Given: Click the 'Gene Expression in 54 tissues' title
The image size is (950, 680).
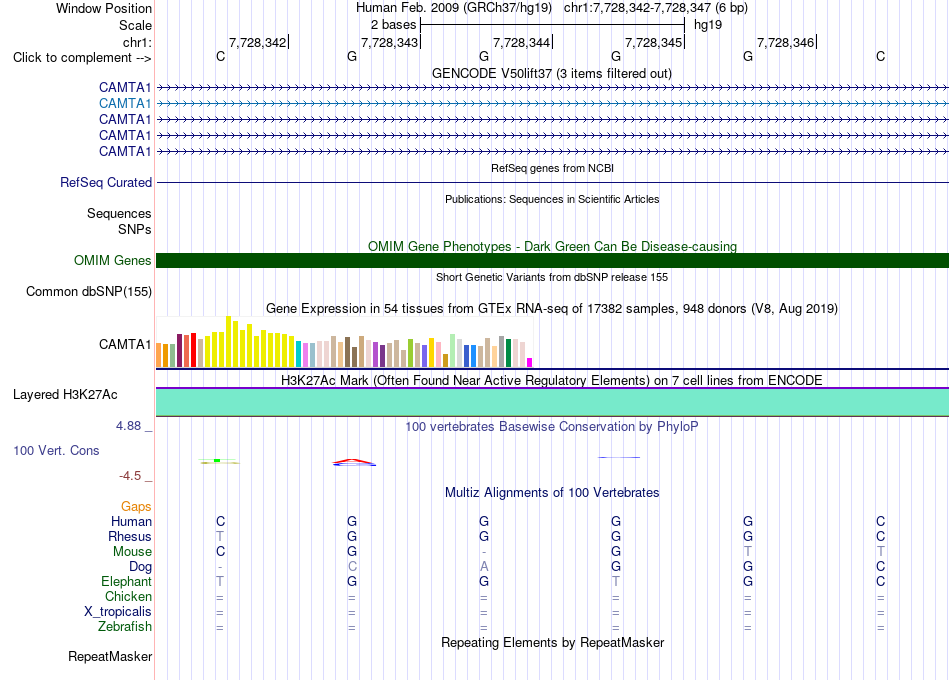Looking at the screenshot, I should [552, 308].
